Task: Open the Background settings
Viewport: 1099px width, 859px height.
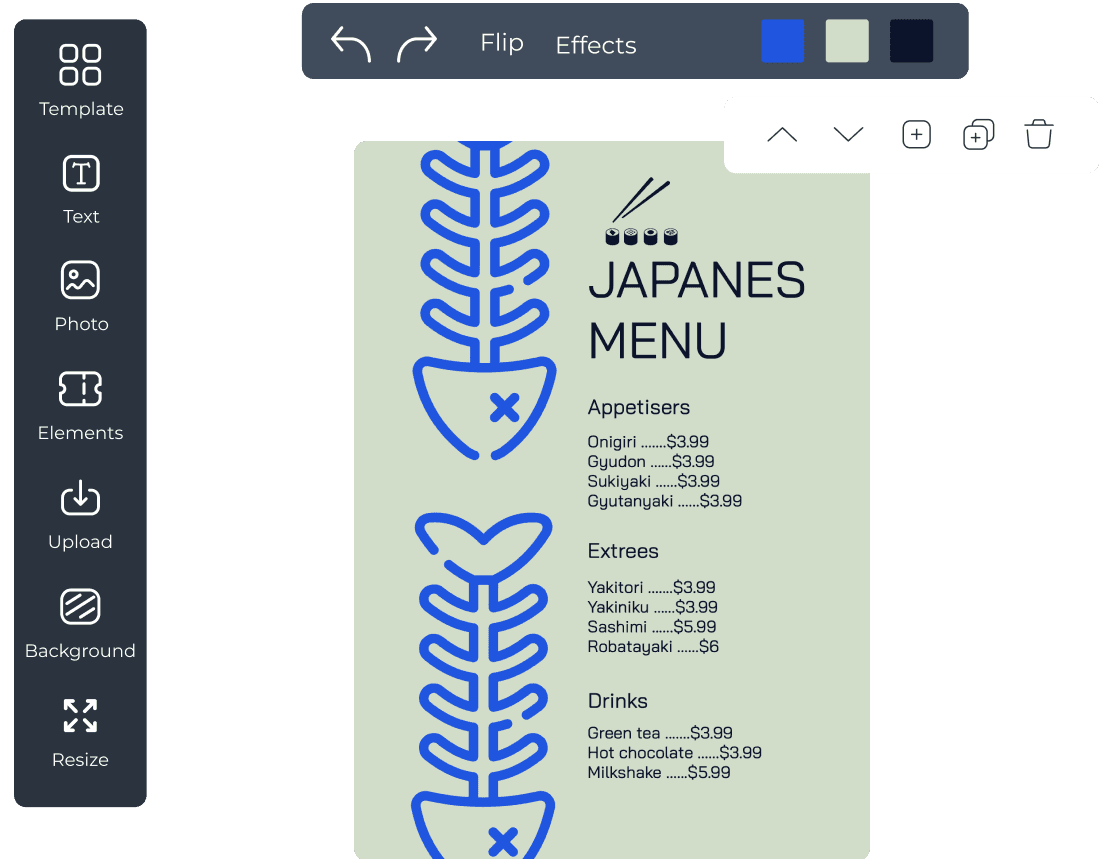Action: tap(81, 624)
